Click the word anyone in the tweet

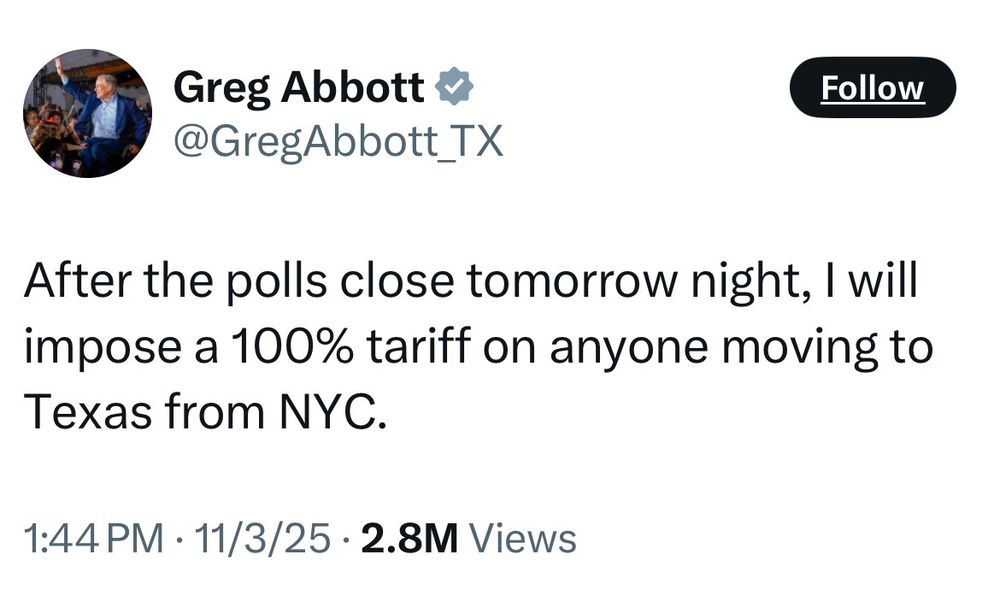click(628, 350)
